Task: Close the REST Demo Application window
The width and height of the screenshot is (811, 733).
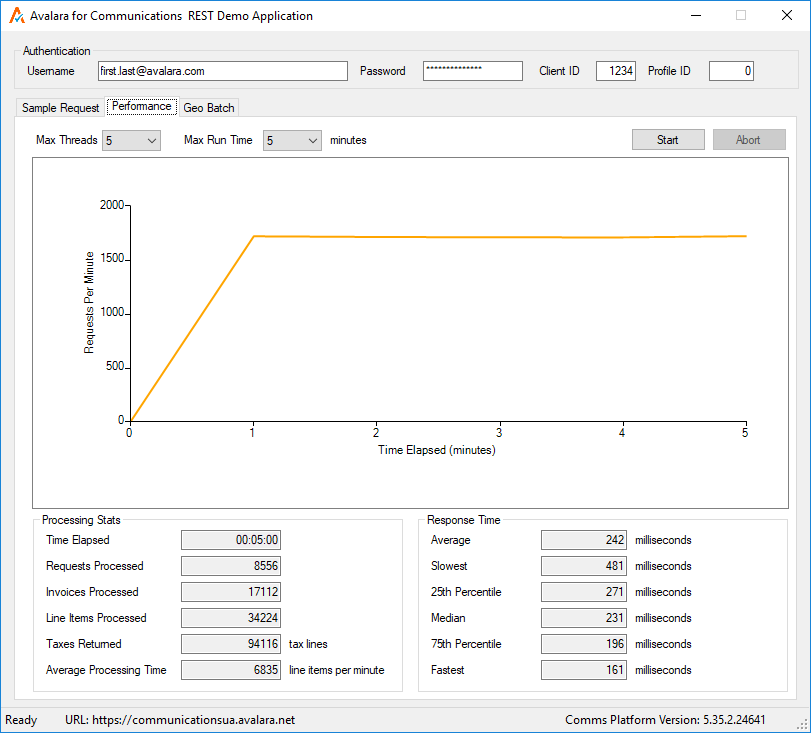Action: pyautogui.click(x=786, y=16)
